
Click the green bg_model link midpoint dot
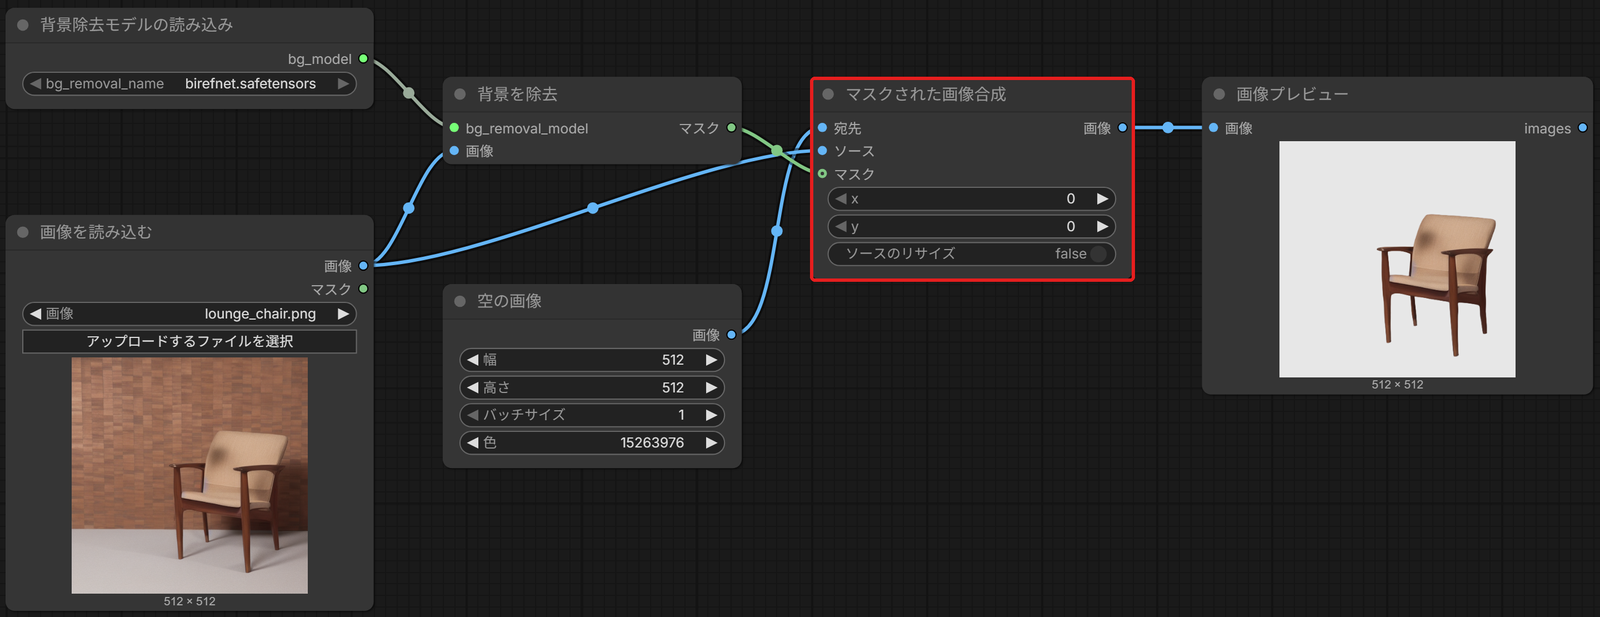[409, 93]
